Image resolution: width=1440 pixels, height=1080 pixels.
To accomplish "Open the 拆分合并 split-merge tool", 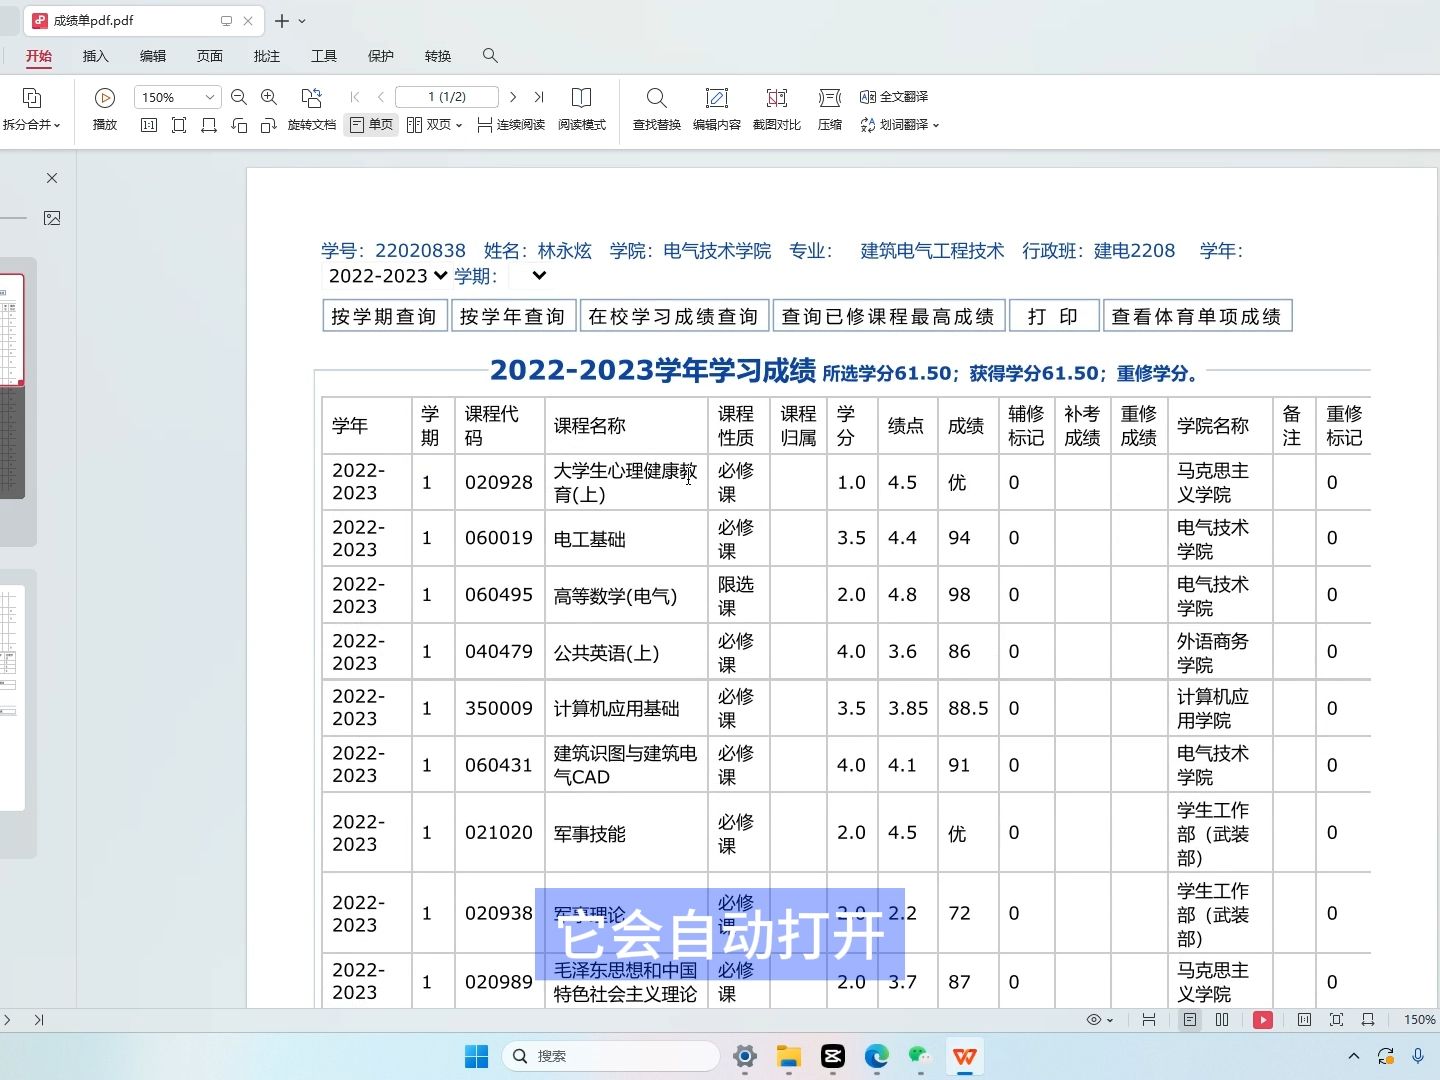I will click(31, 109).
